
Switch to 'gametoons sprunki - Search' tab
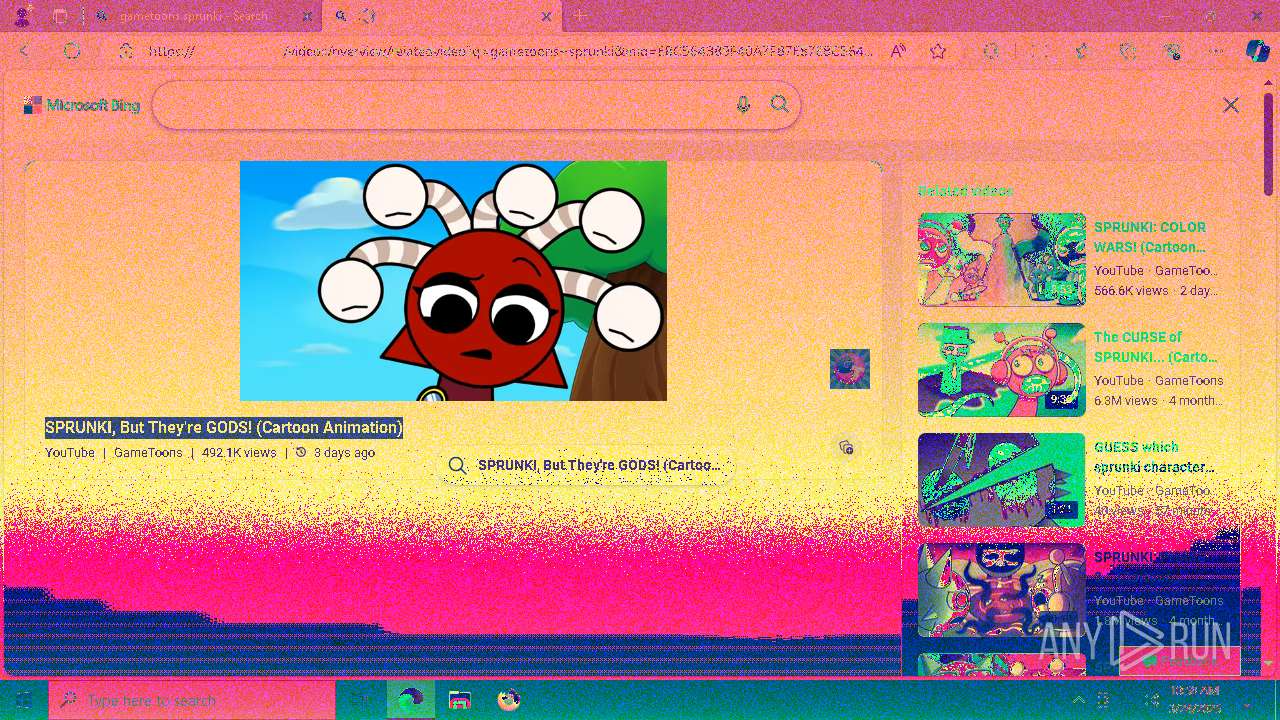[195, 16]
